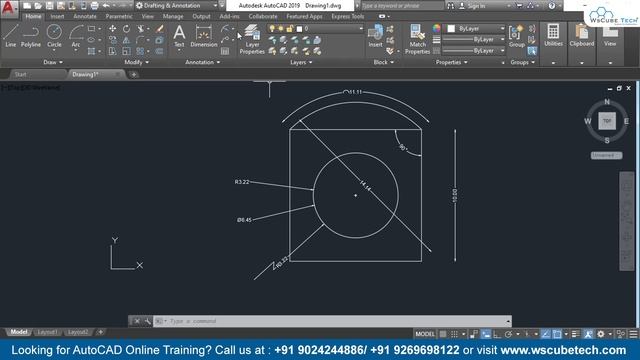Image resolution: width=640 pixels, height=360 pixels.
Task: Toggle object snap in status bar
Action: click(557, 334)
